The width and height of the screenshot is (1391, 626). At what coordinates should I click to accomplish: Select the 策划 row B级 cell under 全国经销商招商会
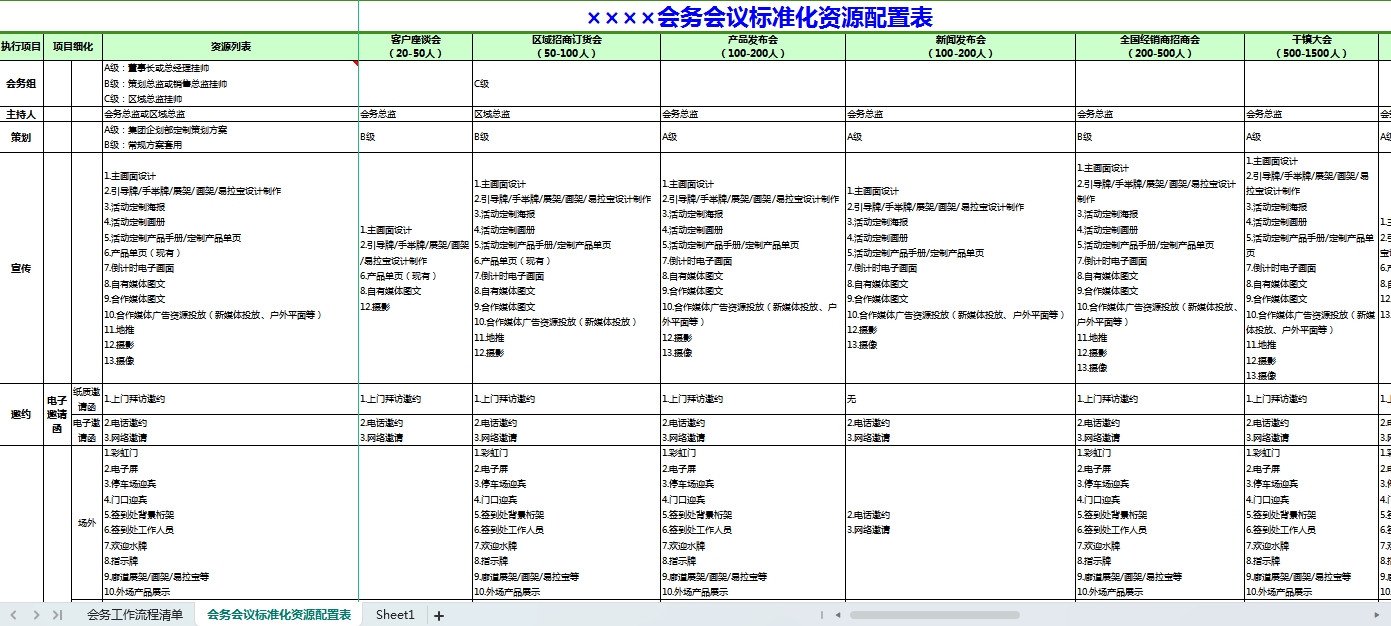tap(1160, 137)
